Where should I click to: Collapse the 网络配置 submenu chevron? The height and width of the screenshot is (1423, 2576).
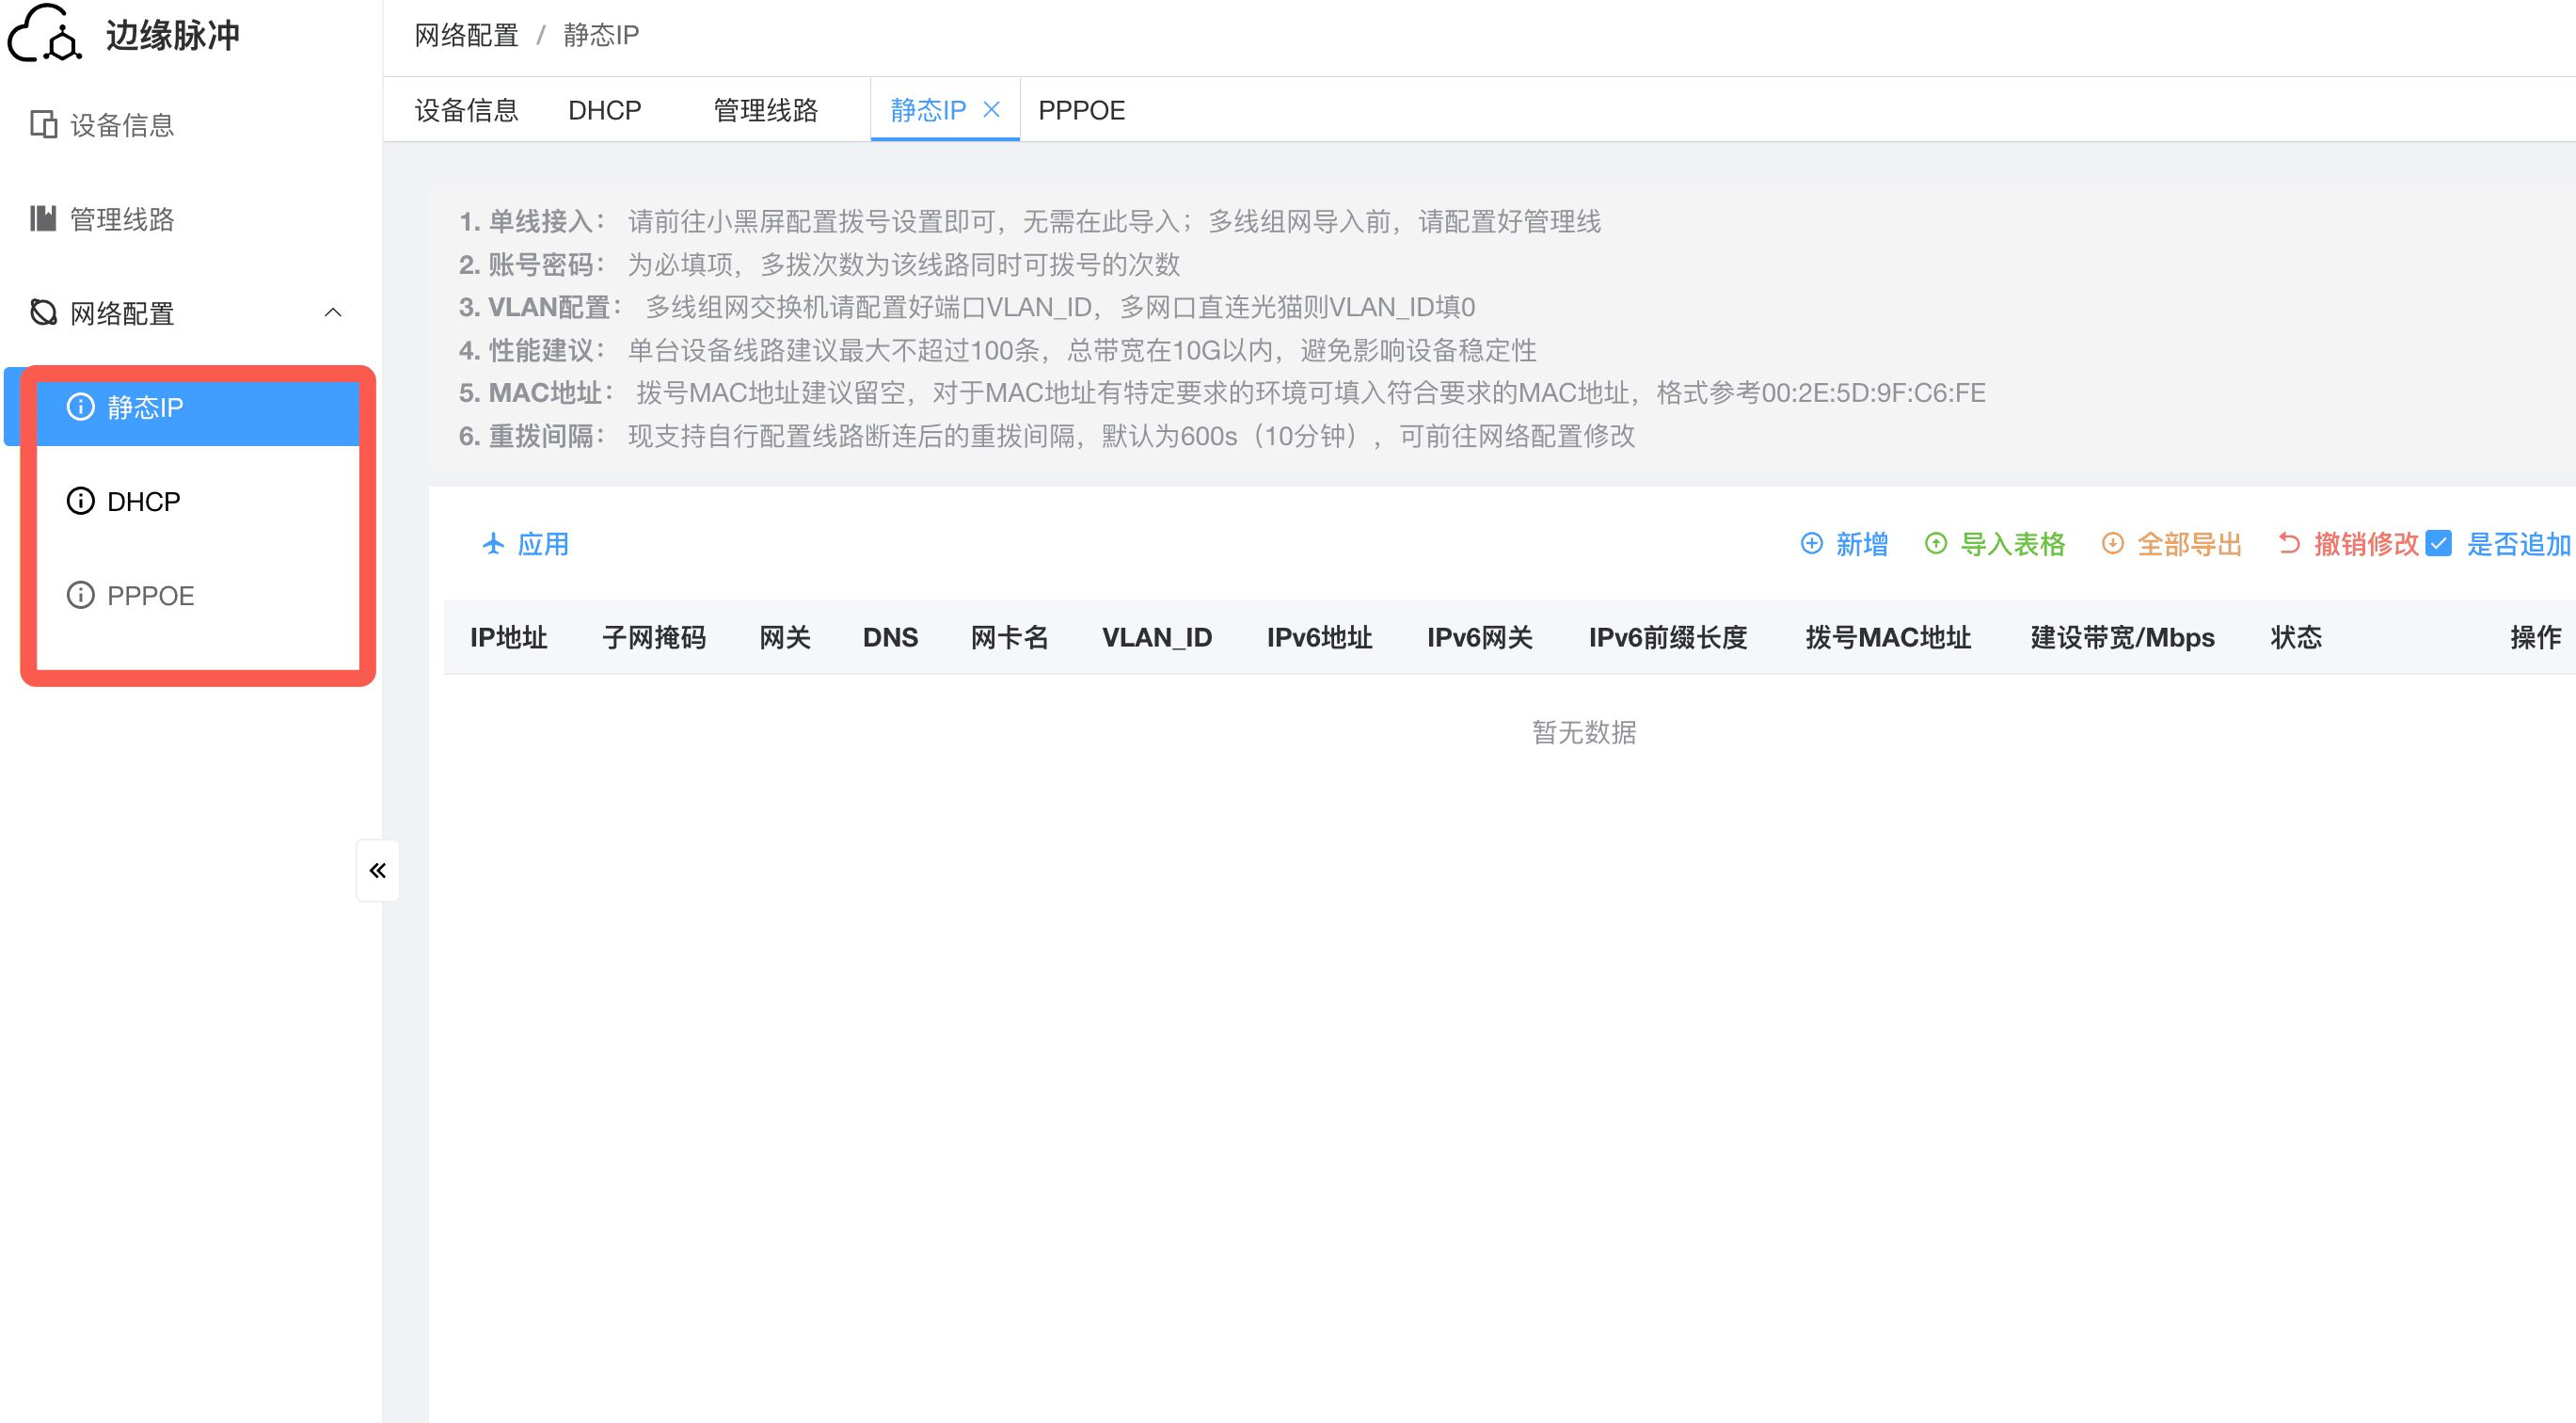click(x=333, y=313)
